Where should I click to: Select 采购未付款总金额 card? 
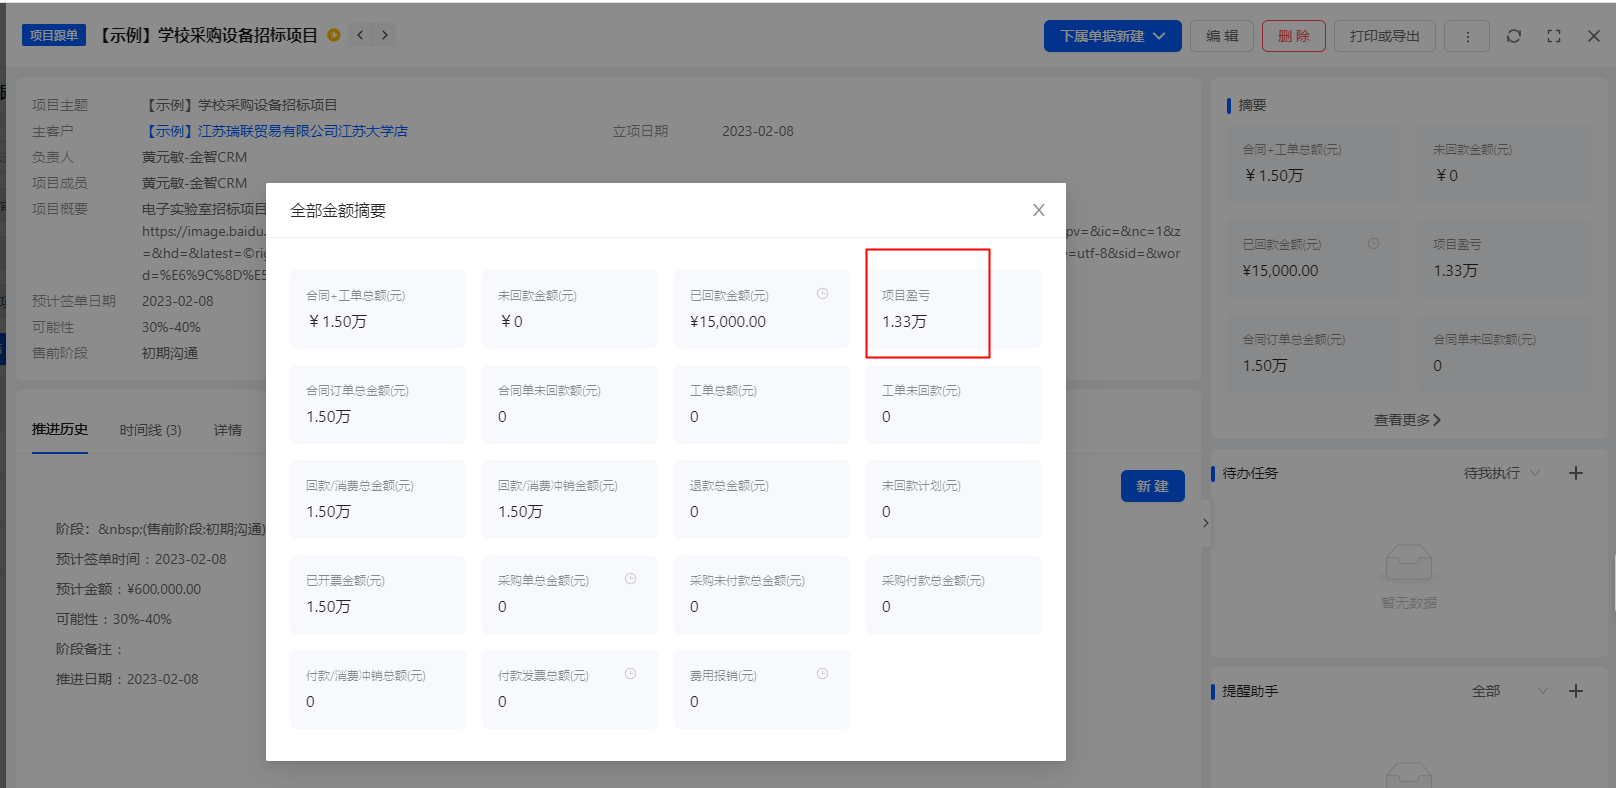(762, 594)
